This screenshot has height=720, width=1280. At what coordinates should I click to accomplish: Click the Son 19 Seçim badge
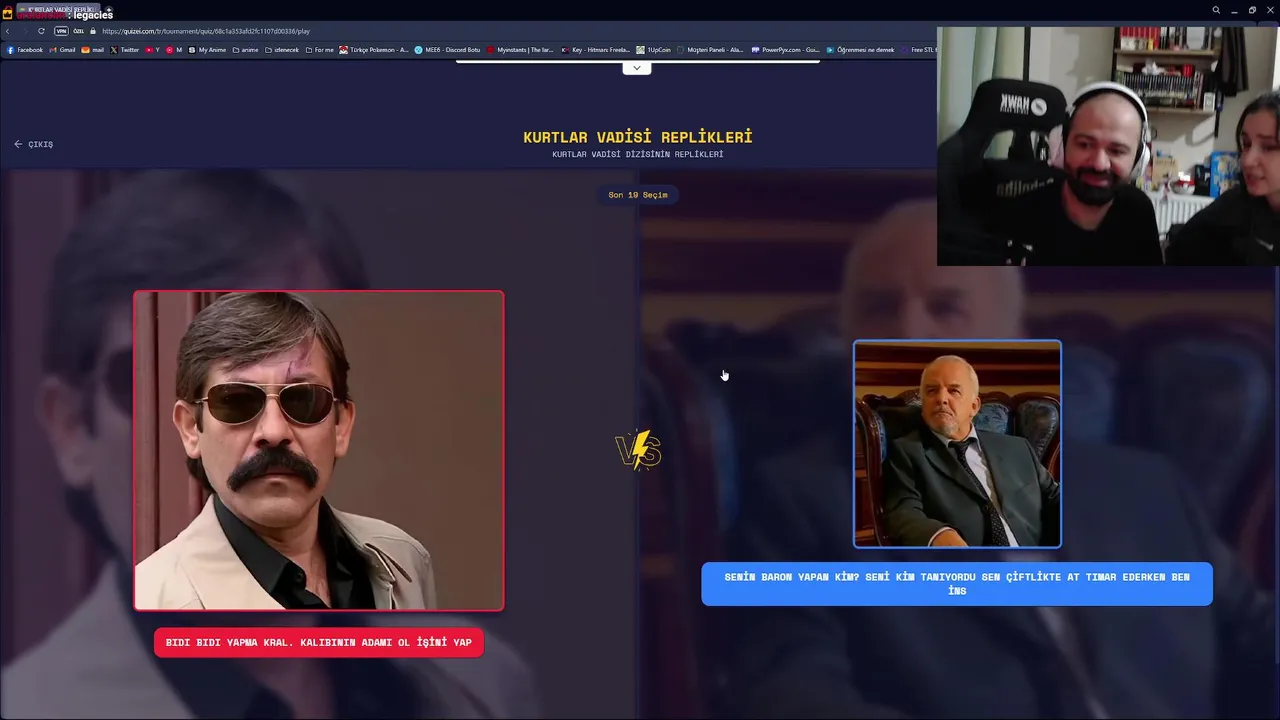tap(638, 195)
